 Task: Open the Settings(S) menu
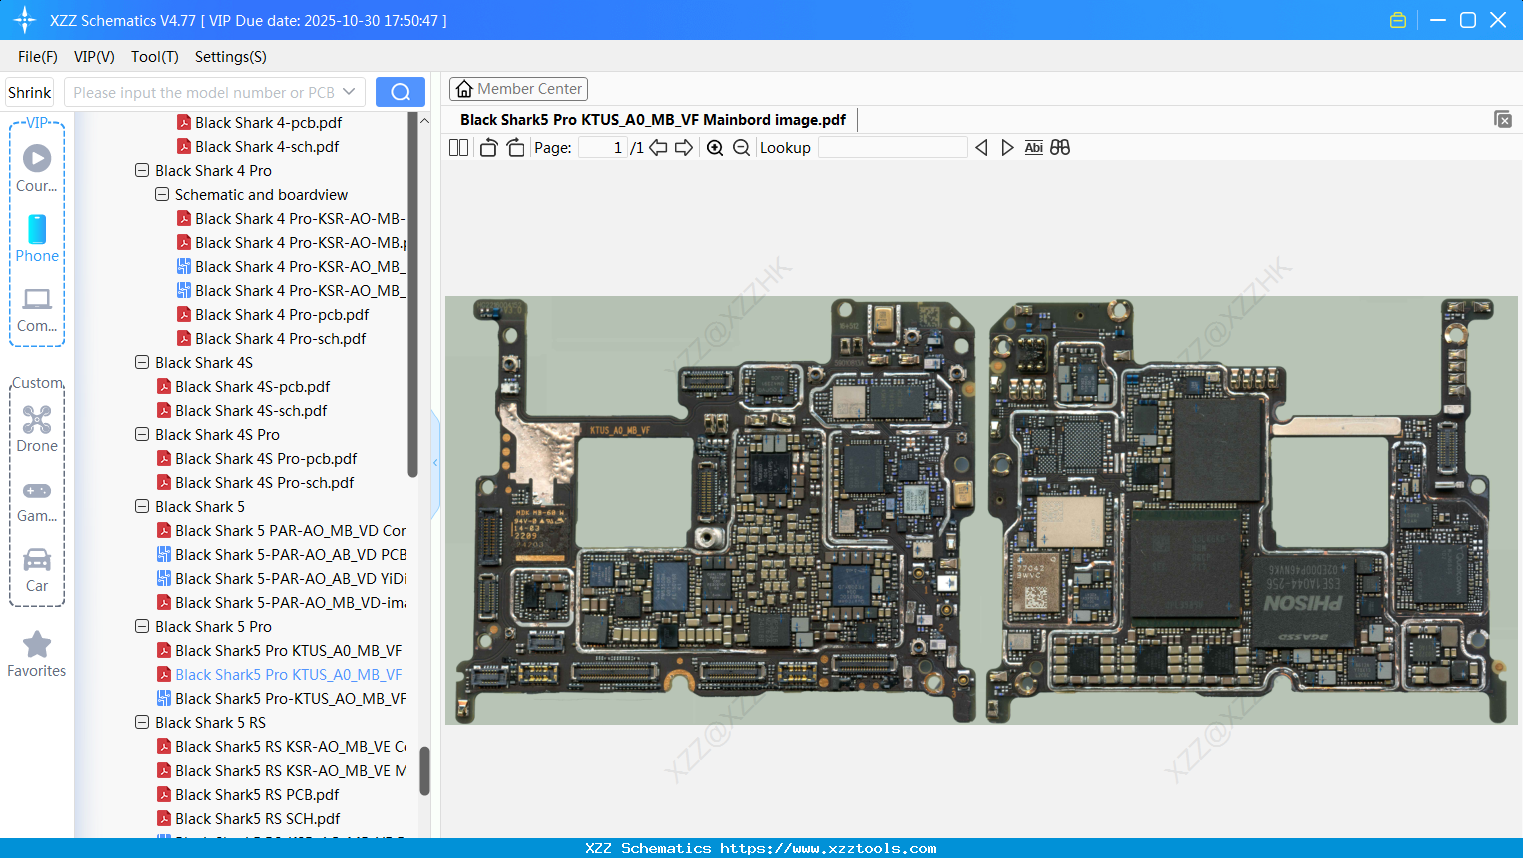(230, 57)
